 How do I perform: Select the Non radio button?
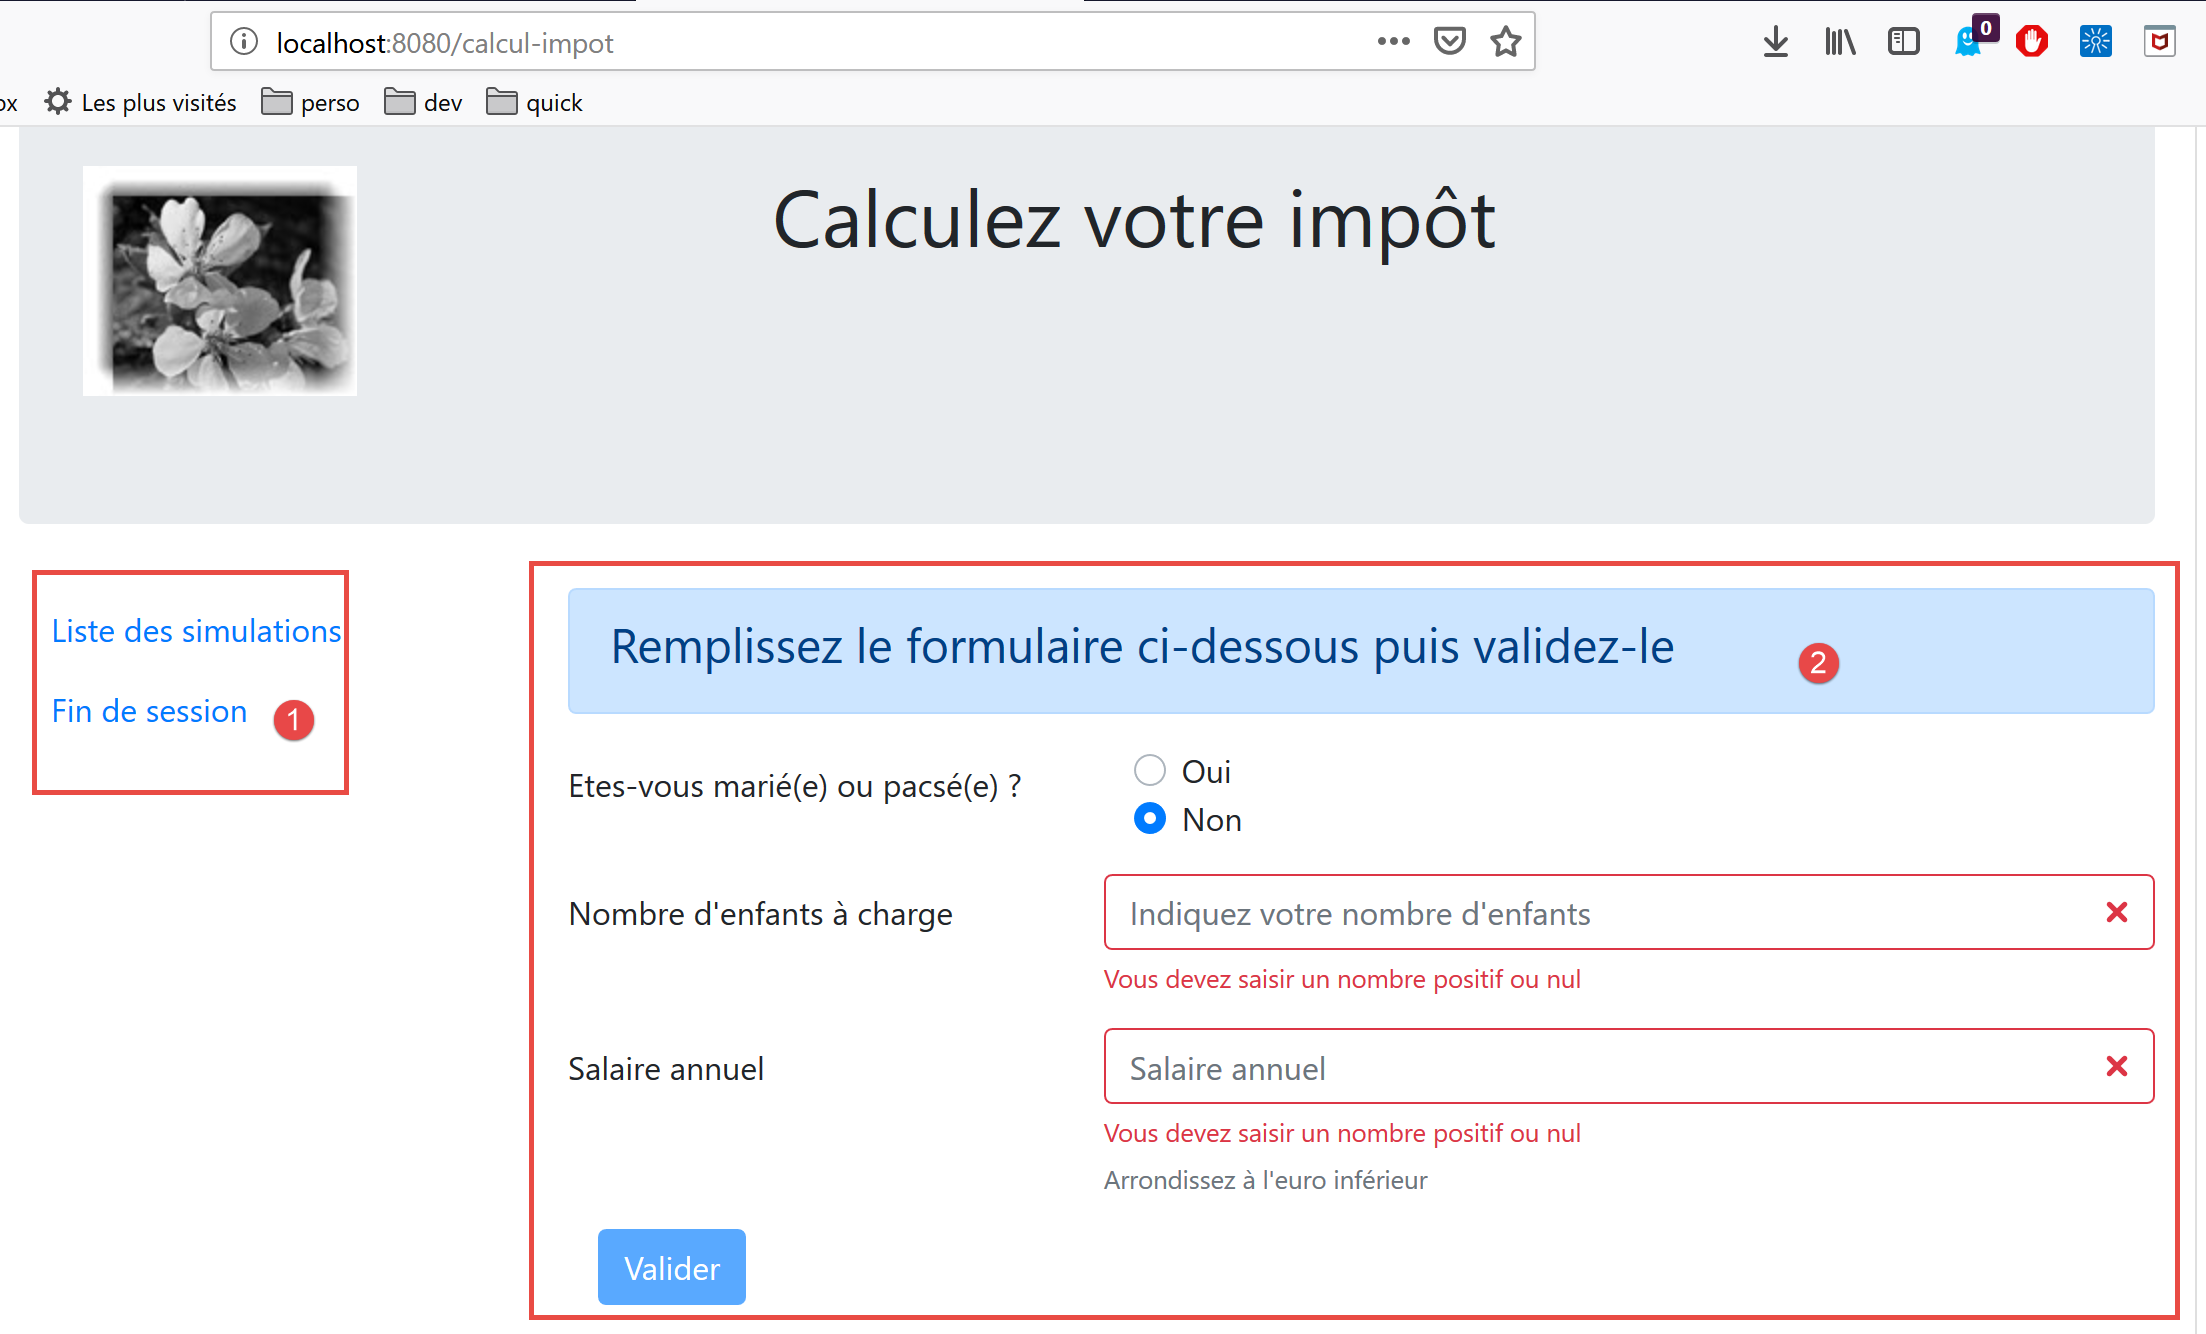1150,819
